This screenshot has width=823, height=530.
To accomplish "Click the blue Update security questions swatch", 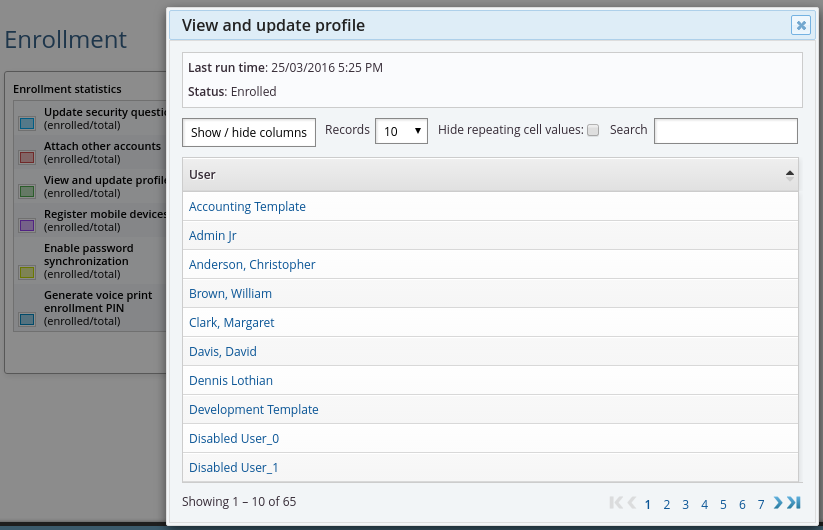I will pyautogui.click(x=27, y=124).
